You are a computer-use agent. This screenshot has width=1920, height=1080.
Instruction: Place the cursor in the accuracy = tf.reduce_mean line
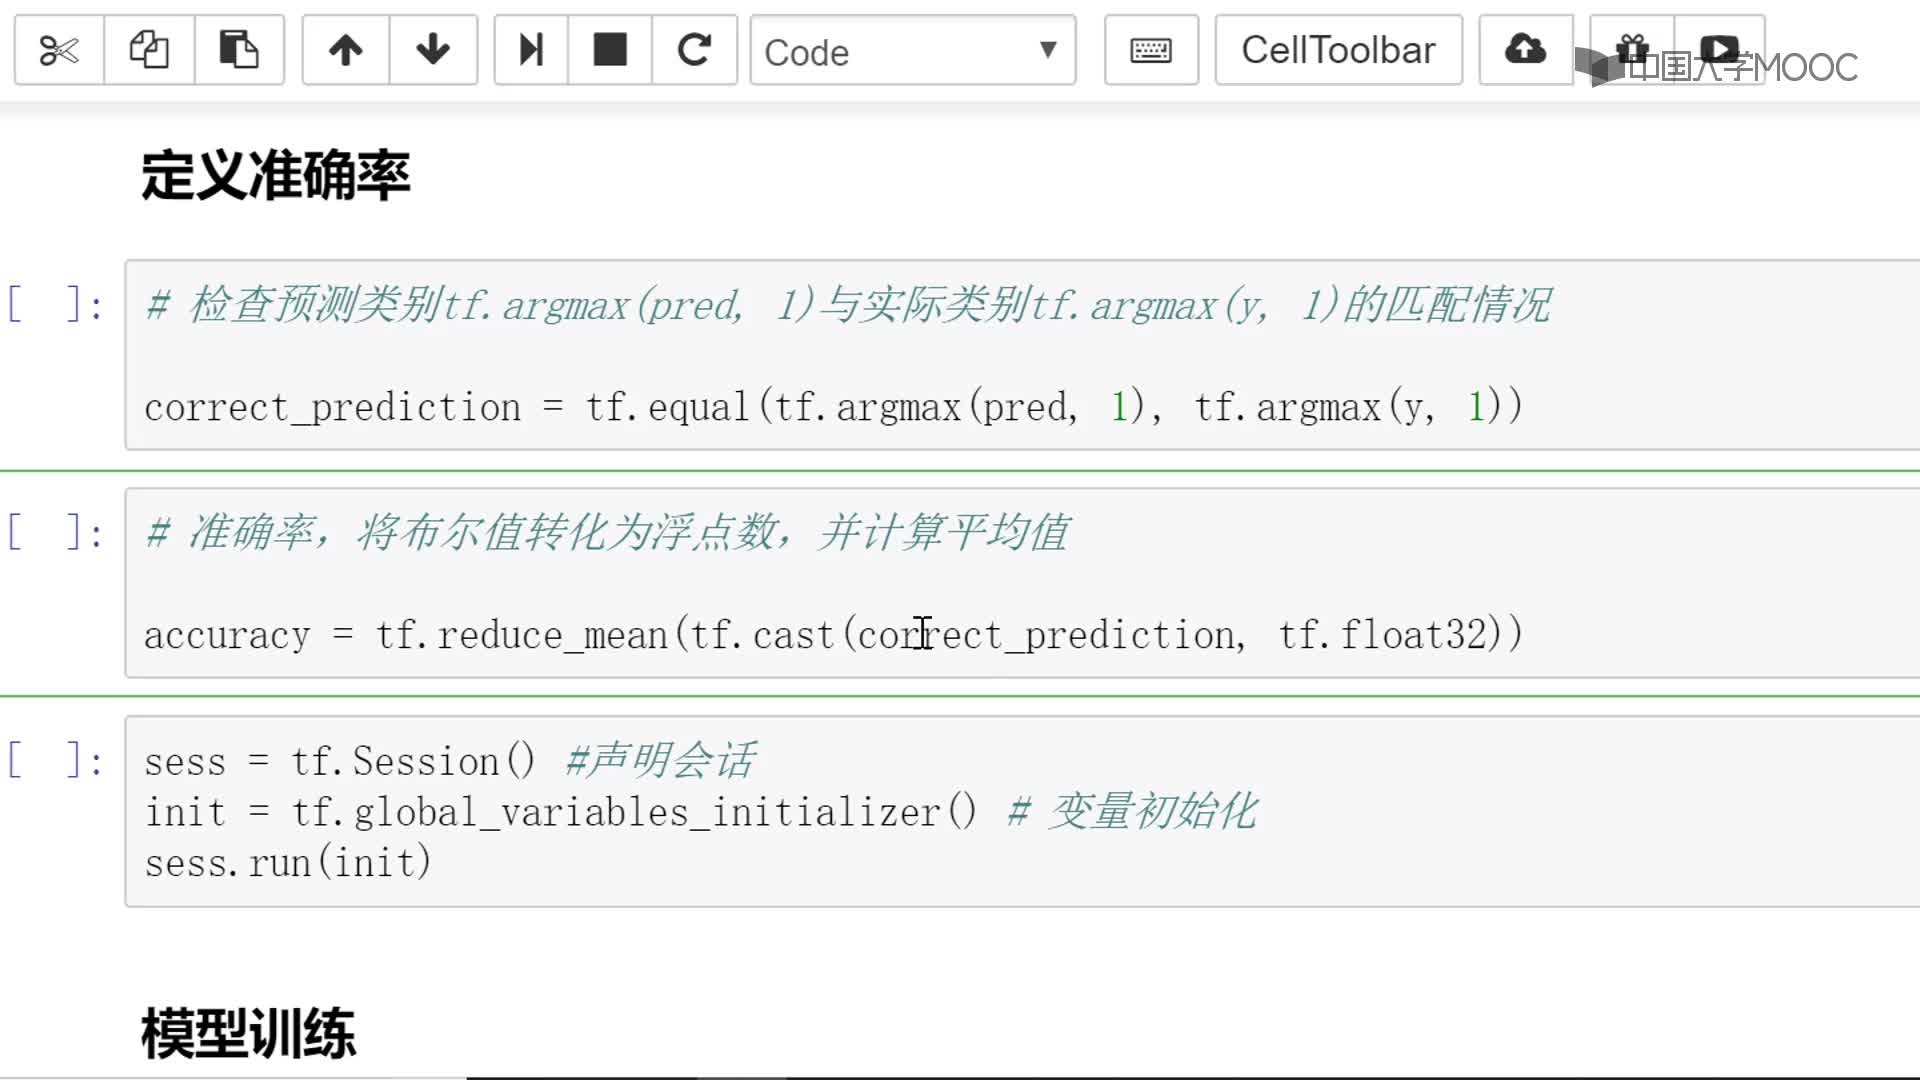coord(833,635)
